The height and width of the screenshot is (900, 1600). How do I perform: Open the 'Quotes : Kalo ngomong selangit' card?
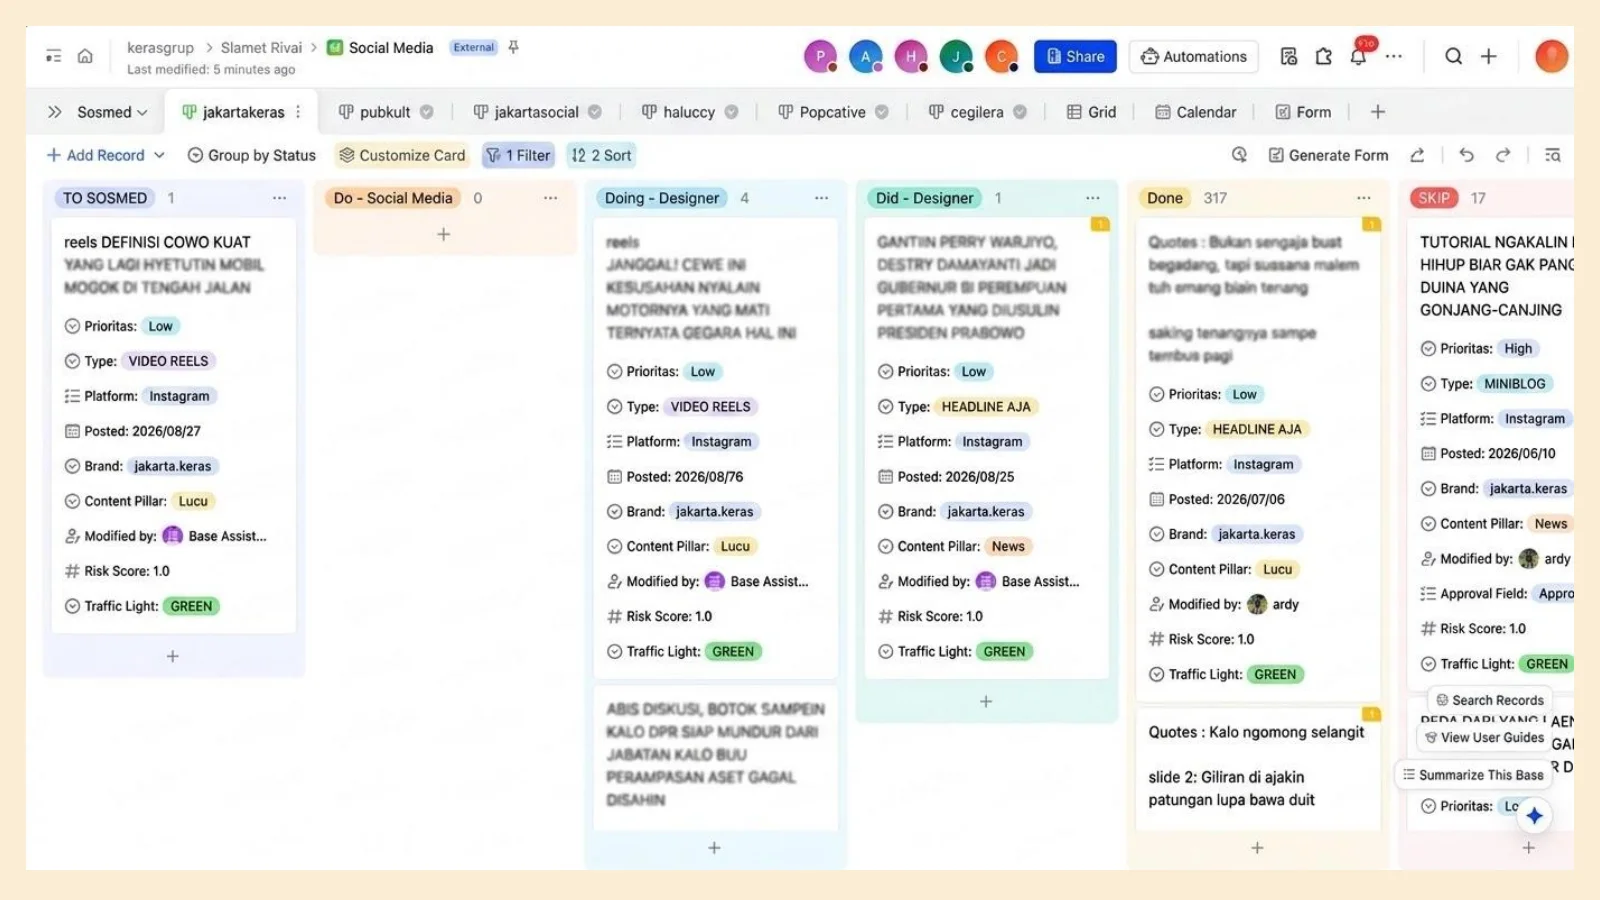point(1256,732)
